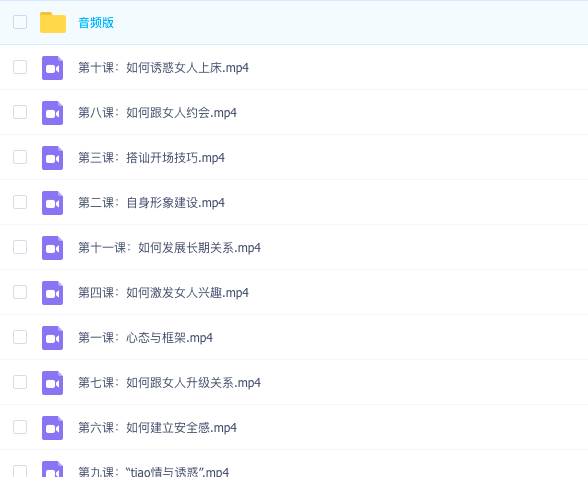
Task: Click video icon for 第四课：如何激发女人兴趣.mp4
Action: [52, 293]
